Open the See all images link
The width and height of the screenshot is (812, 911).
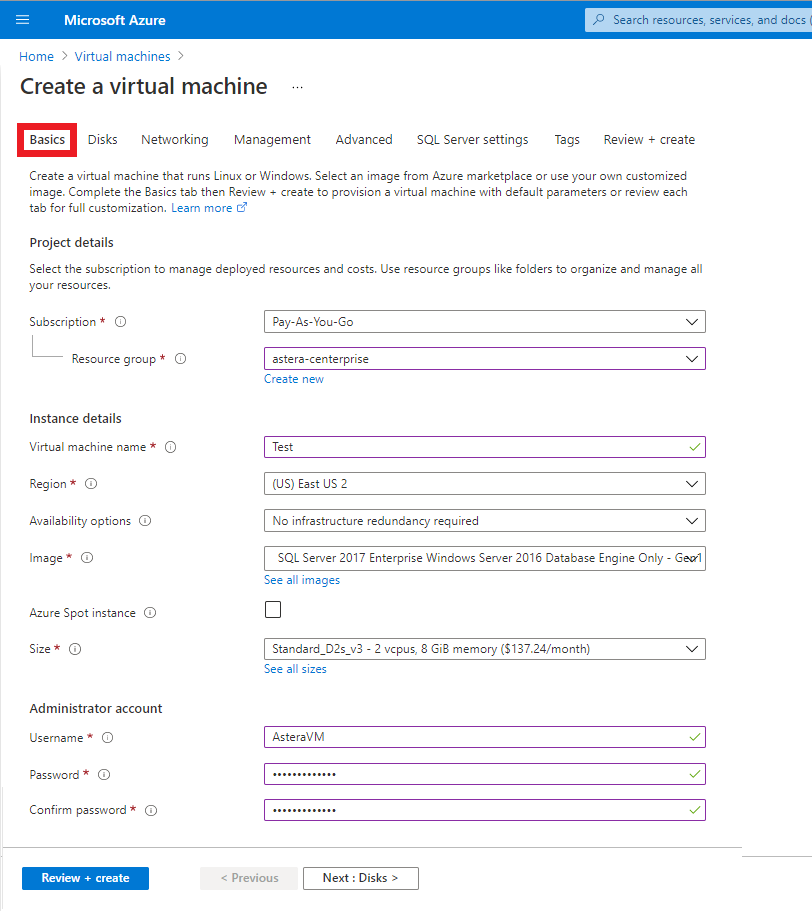tap(302, 580)
